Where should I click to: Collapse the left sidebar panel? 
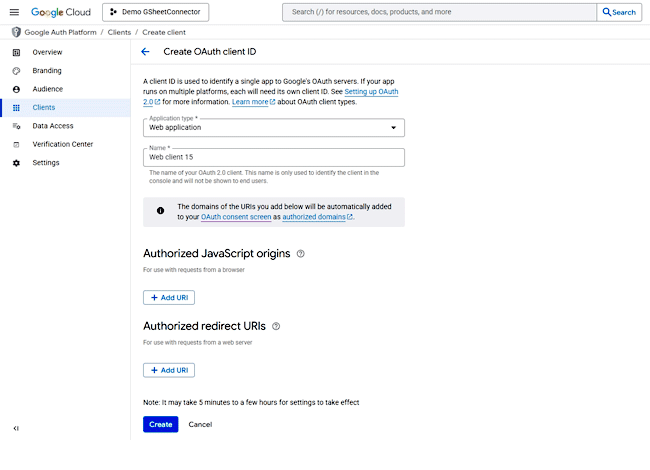(16, 428)
